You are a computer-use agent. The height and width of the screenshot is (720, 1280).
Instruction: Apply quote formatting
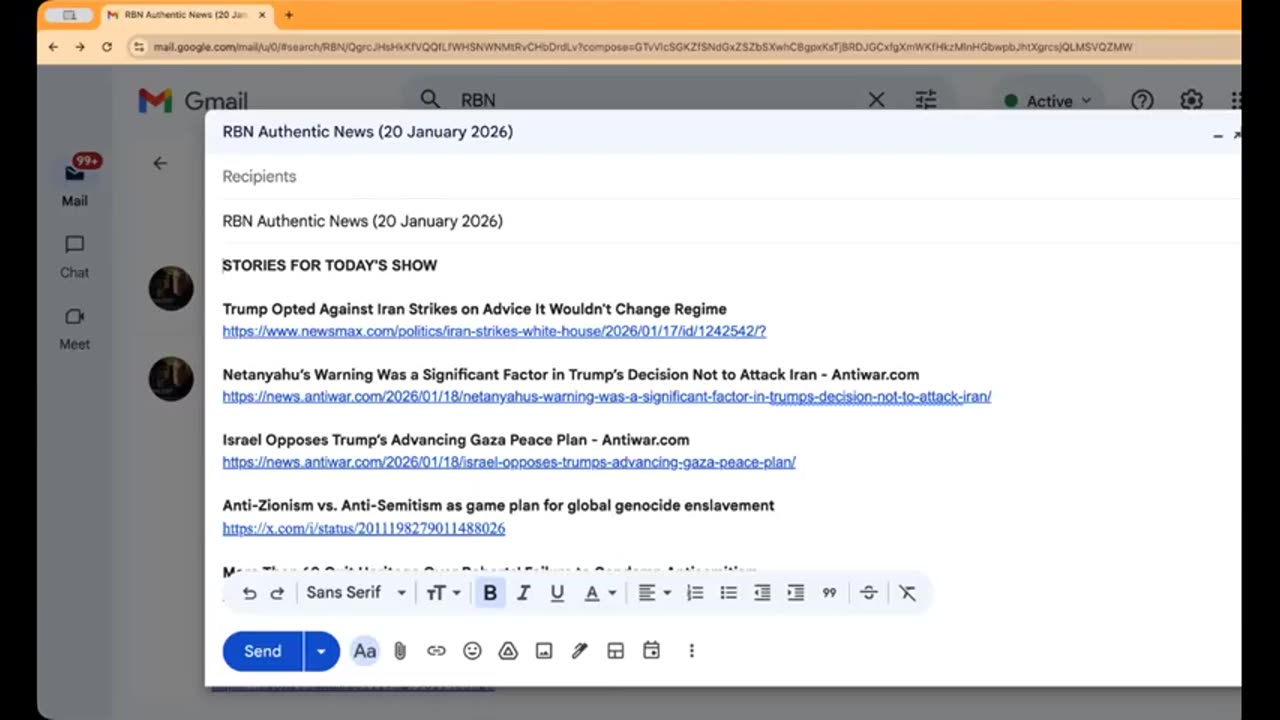coord(829,593)
